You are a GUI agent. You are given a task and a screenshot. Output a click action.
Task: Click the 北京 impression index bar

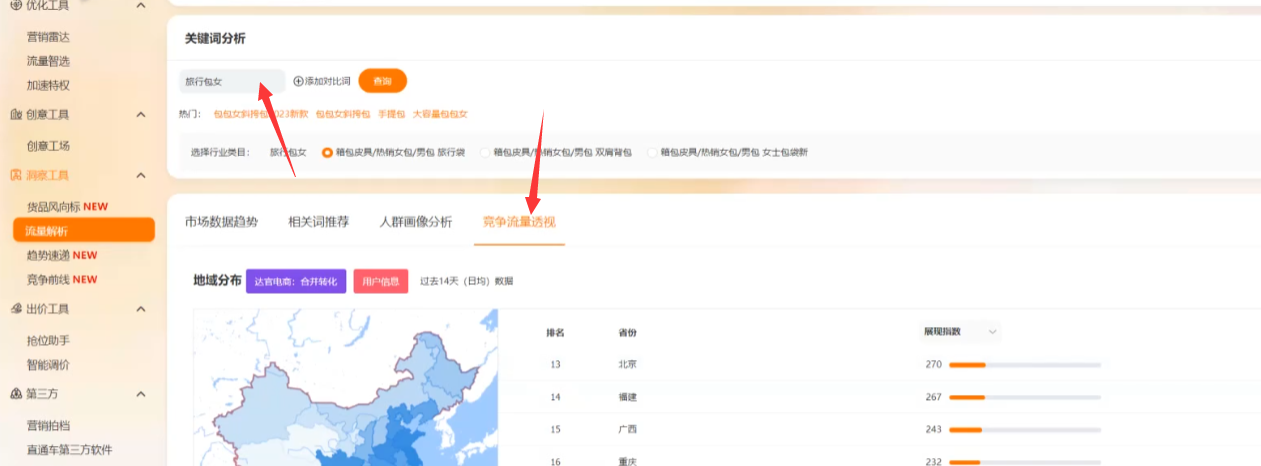[1024, 365]
